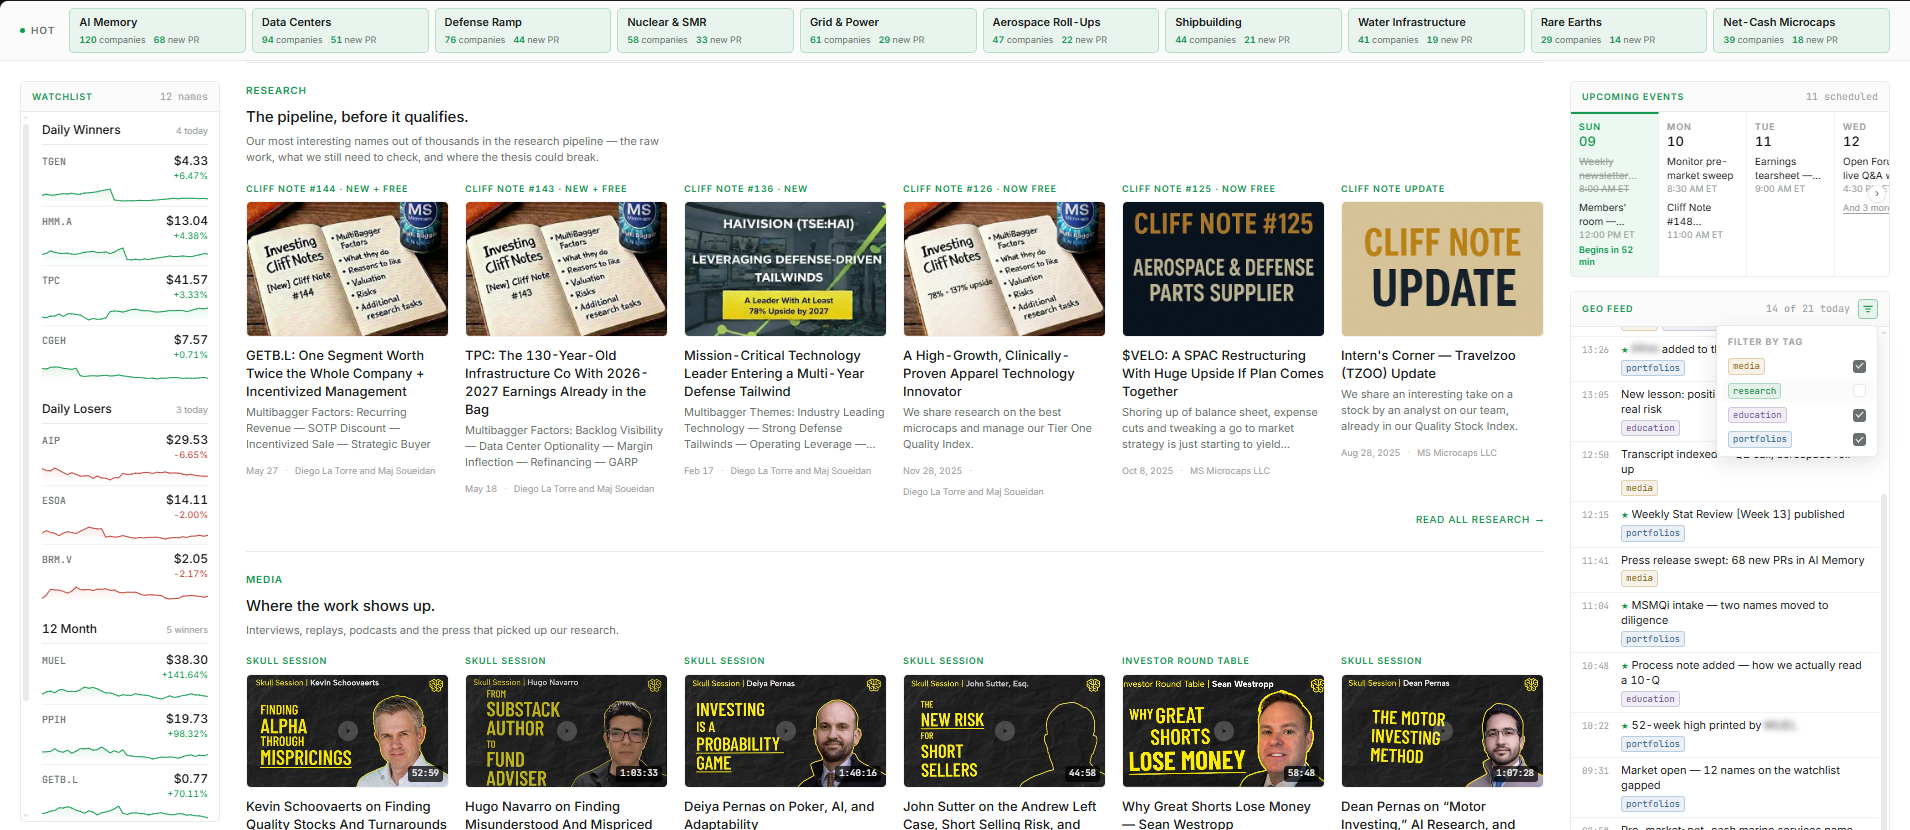
Task: Open the '$VELO: A SPAC Restructuring' article
Action: (x=1223, y=374)
